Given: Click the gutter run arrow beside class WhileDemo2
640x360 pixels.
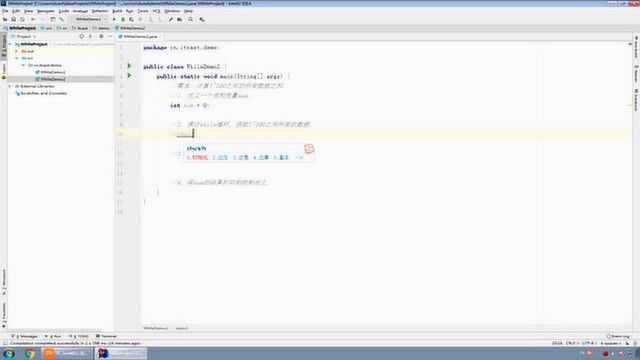Looking at the screenshot, I should tap(129, 66).
